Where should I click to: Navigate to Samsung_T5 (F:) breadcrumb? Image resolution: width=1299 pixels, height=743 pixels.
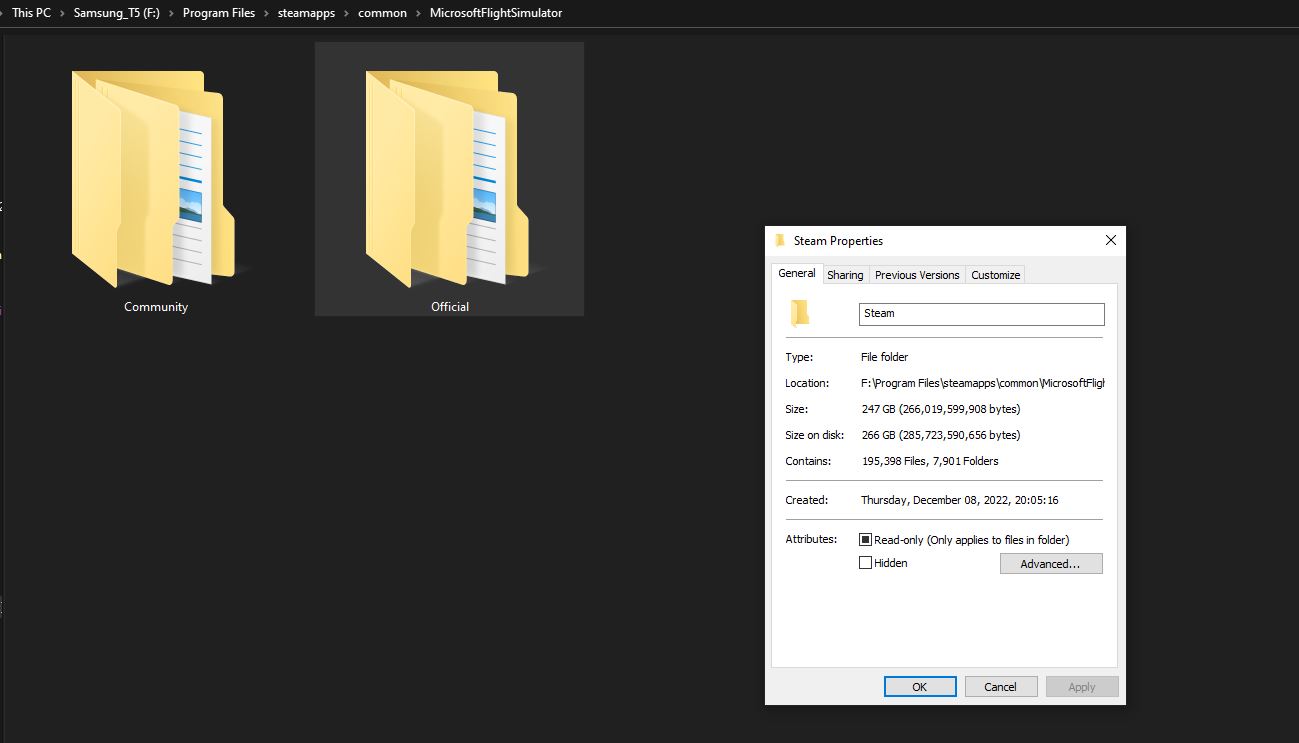pos(117,13)
